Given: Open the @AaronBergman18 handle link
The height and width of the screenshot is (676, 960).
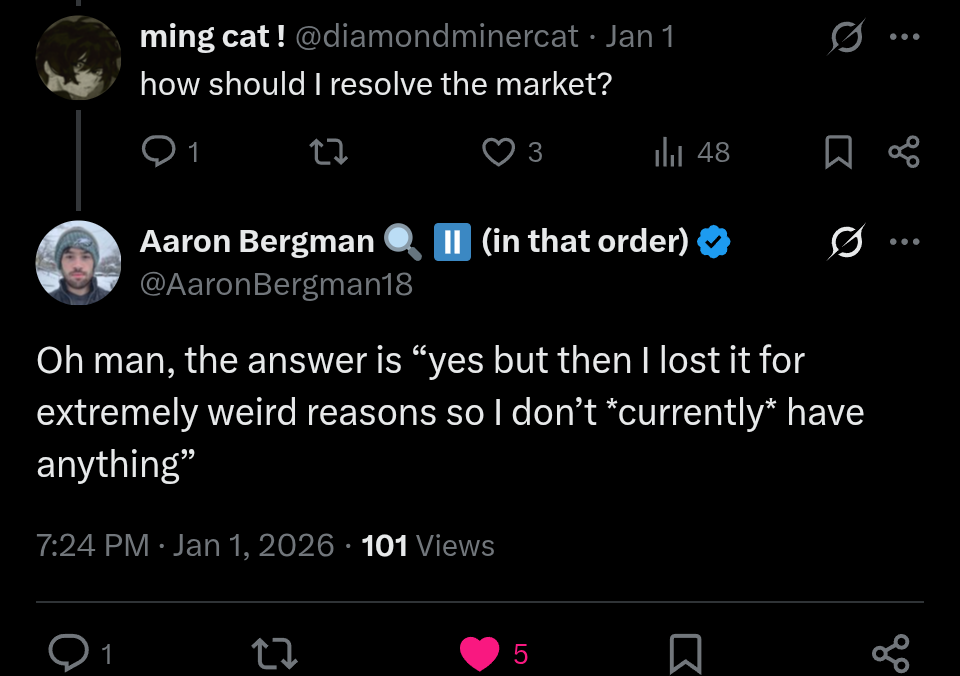Looking at the screenshot, I should (276, 285).
